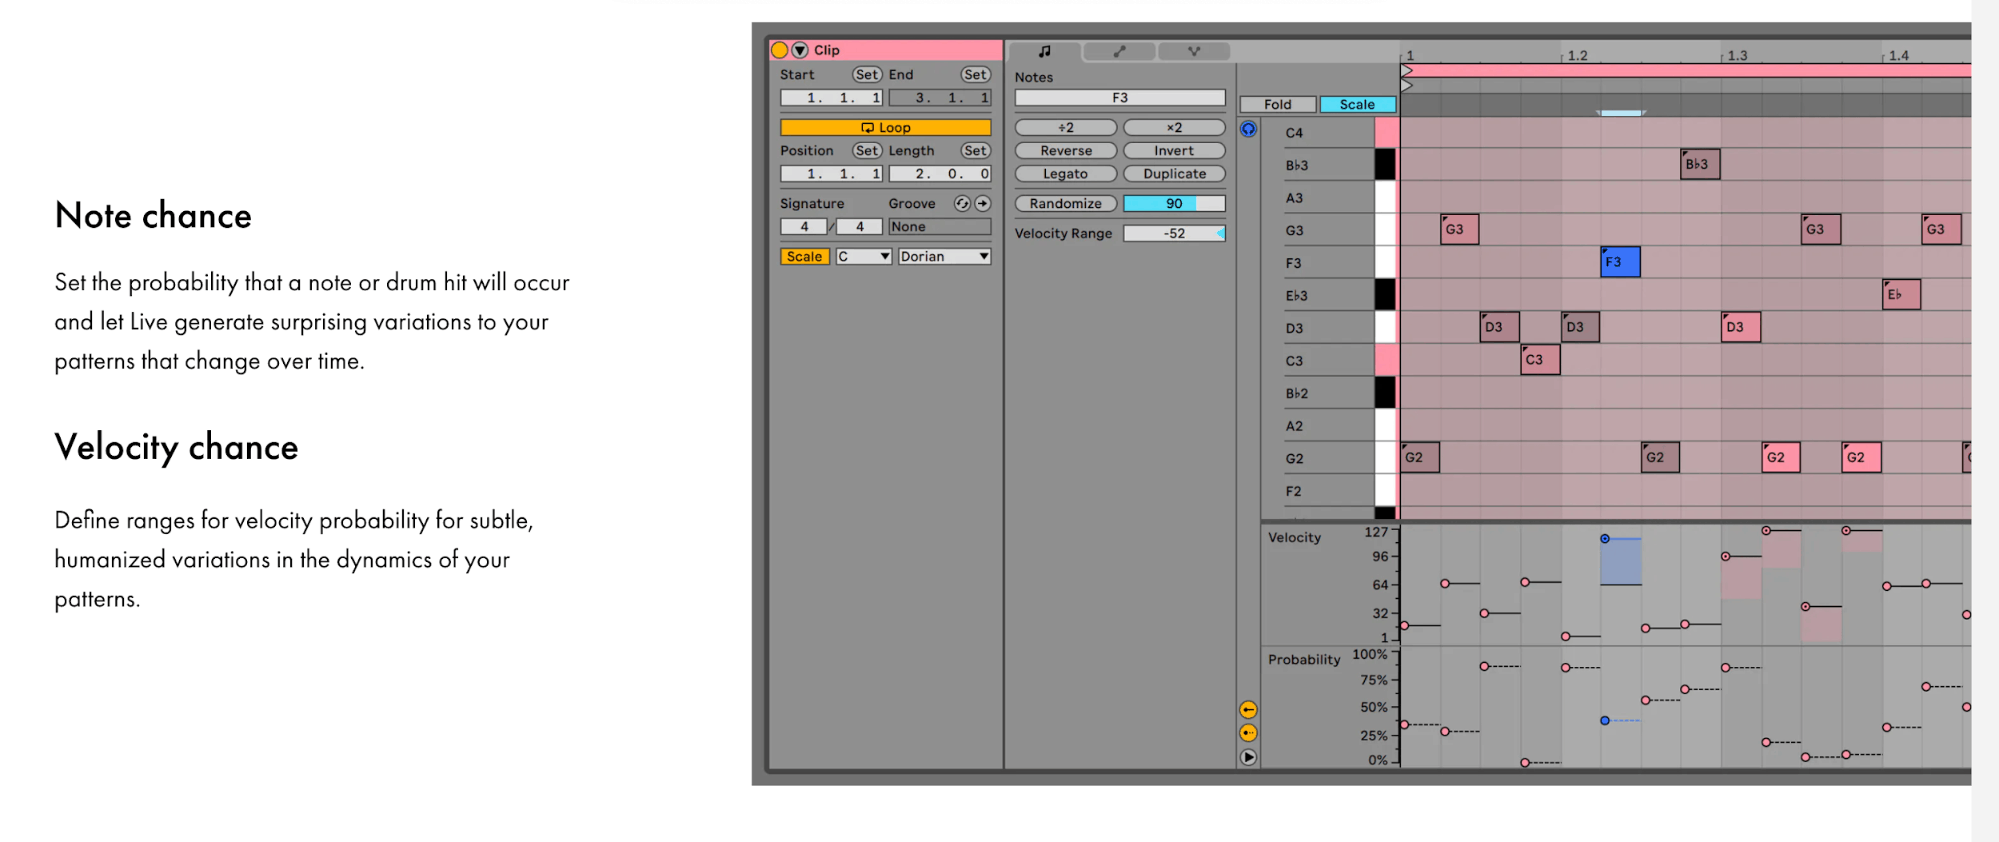Click the ÷2 halve tempo button
Screen dimensions: 1999x842
(x=1066, y=128)
